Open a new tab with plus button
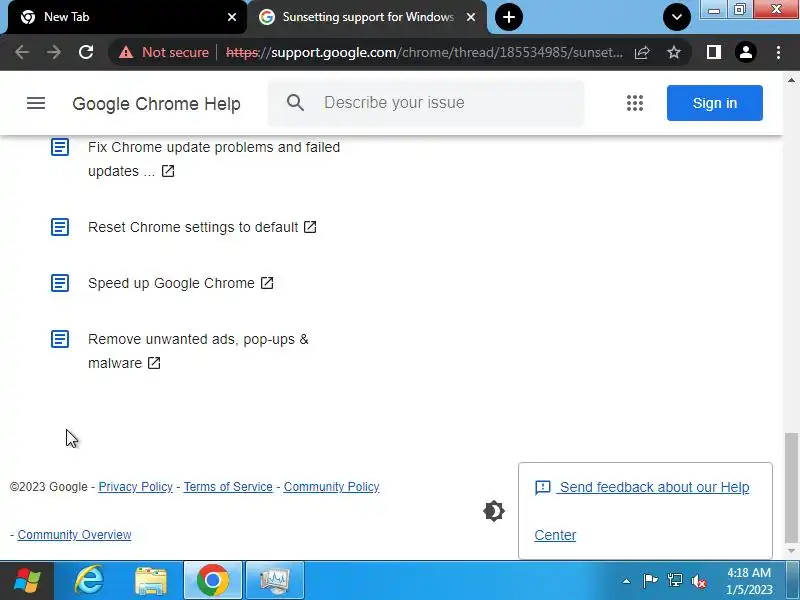 (x=509, y=17)
